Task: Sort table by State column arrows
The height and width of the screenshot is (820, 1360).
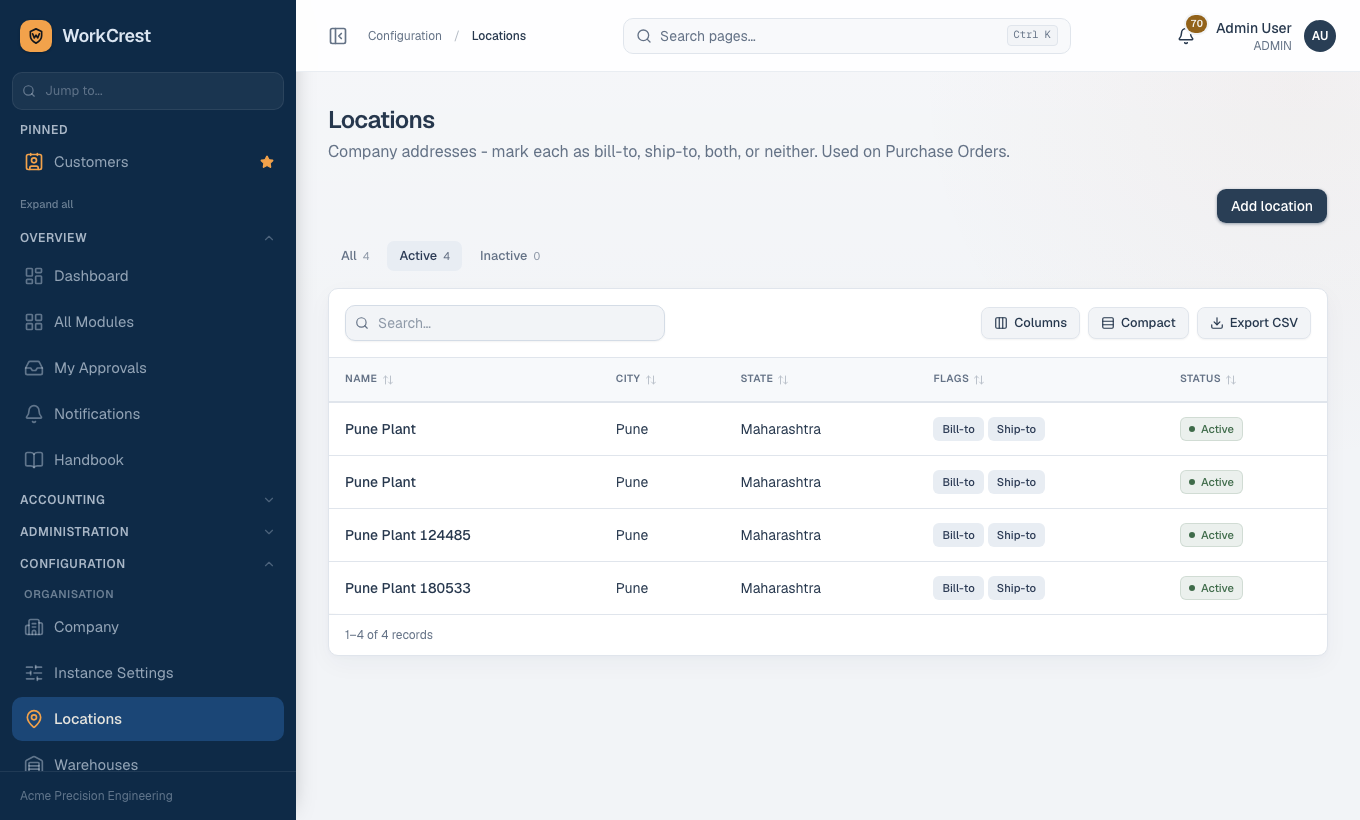Action: tap(783, 380)
